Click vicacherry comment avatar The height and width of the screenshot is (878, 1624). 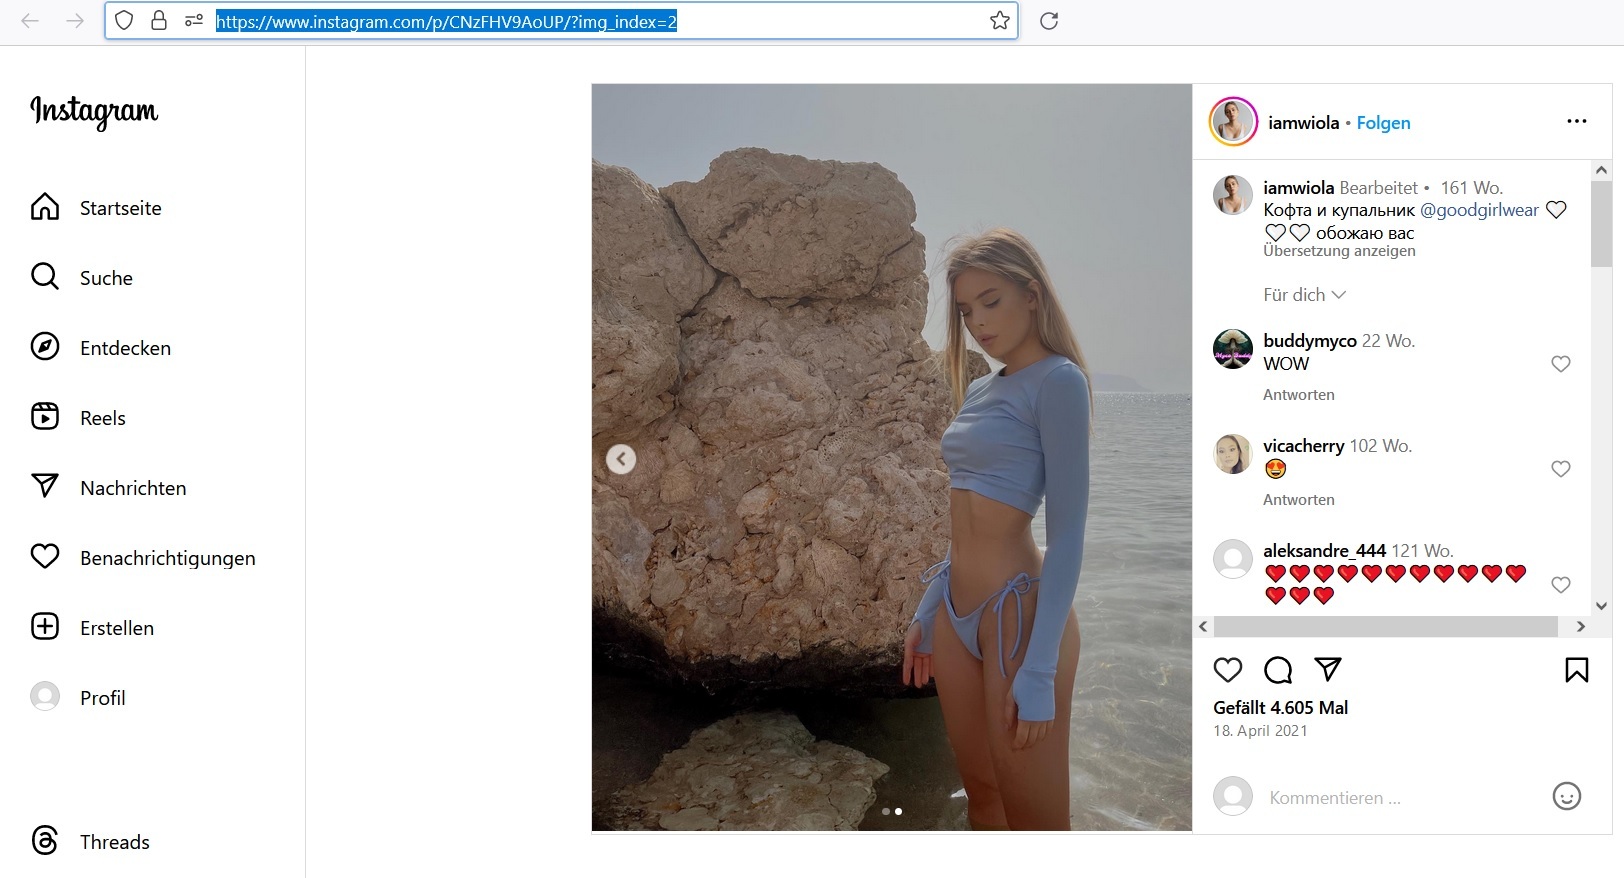[1233, 454]
